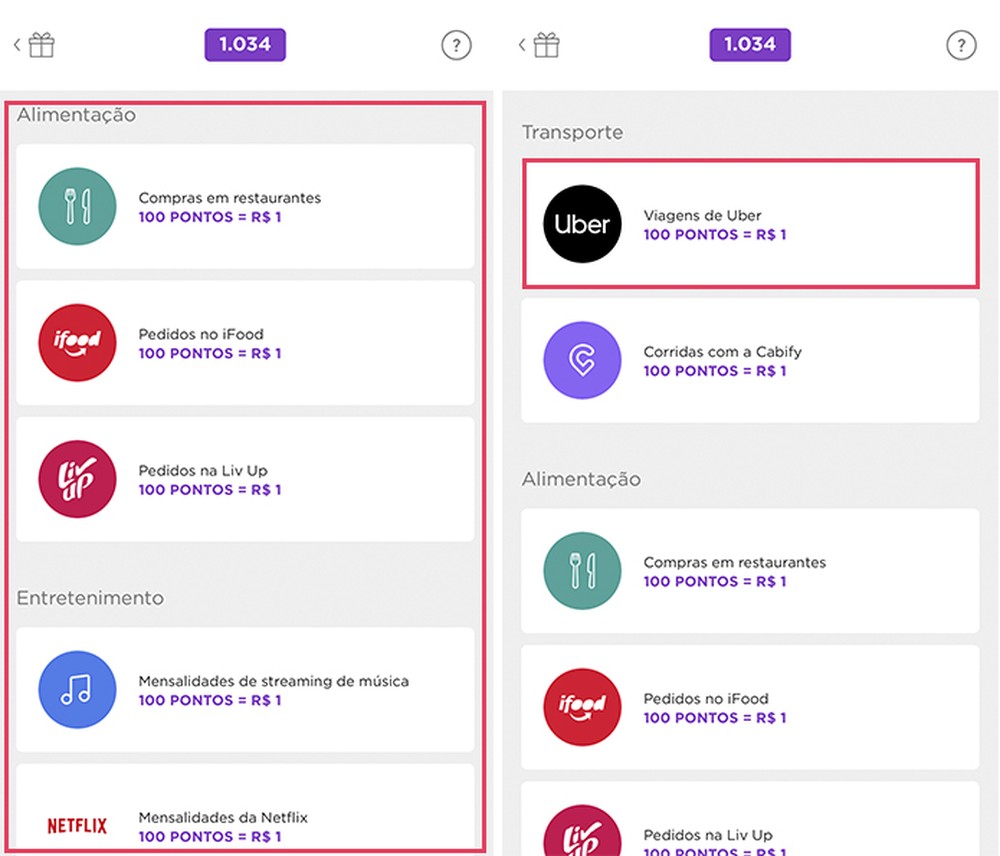This screenshot has height=856, width=1000.
Task: Select the Compras em restaurantes row
Action: 245,206
